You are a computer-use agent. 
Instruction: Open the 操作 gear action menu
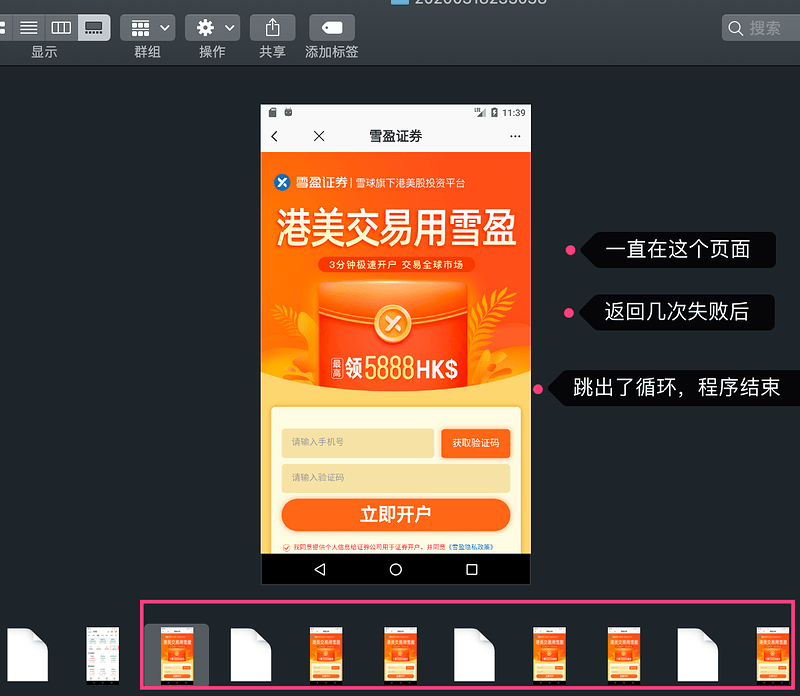point(212,28)
